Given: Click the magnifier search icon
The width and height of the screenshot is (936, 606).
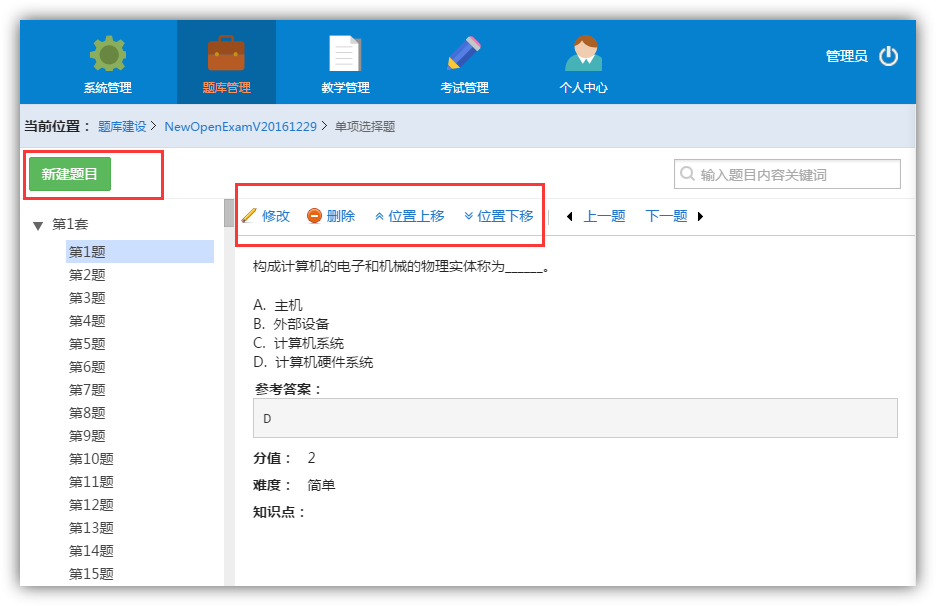Looking at the screenshot, I should coord(687,174).
